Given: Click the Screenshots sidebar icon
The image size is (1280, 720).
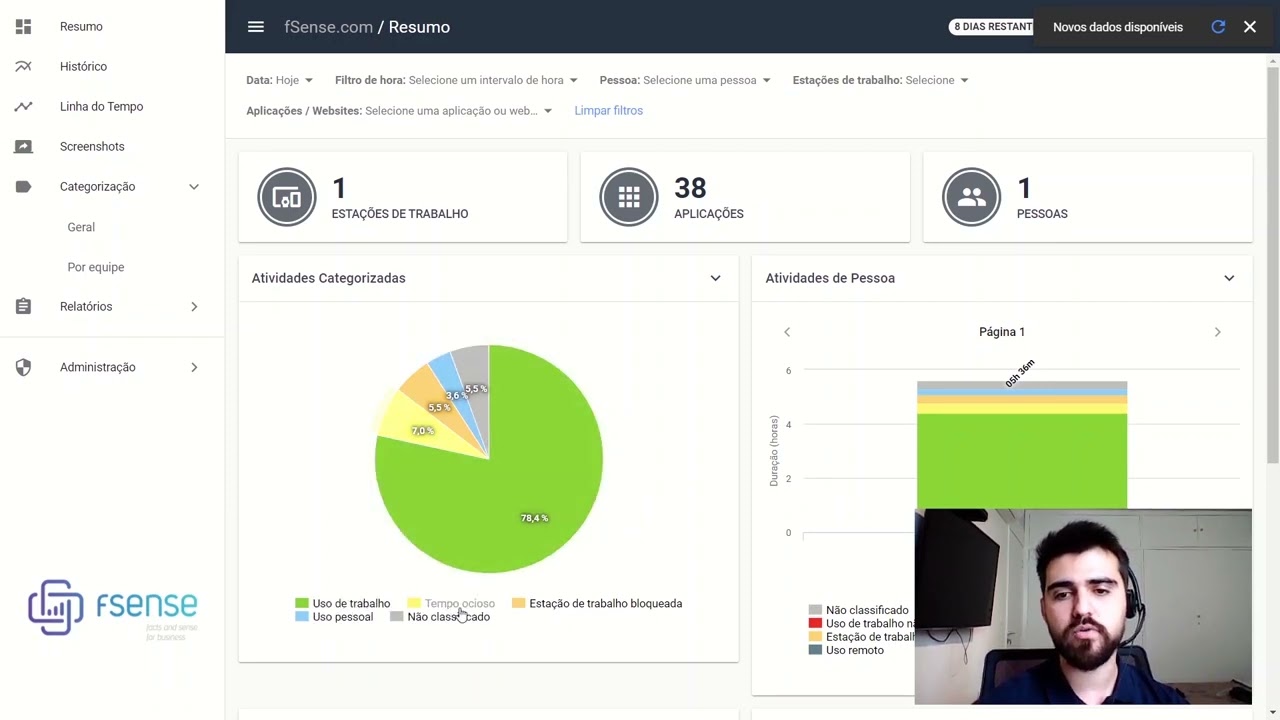Looking at the screenshot, I should click(23, 146).
